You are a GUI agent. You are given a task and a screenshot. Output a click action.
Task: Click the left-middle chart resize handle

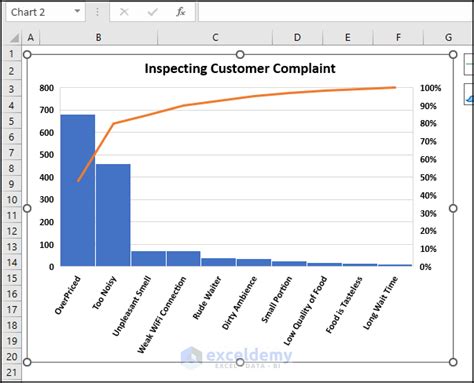pyautogui.click(x=27, y=208)
